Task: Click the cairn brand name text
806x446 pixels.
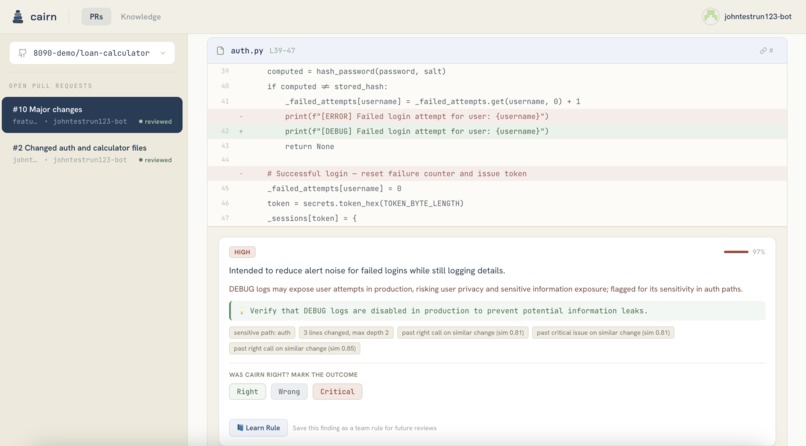Action: (x=43, y=16)
